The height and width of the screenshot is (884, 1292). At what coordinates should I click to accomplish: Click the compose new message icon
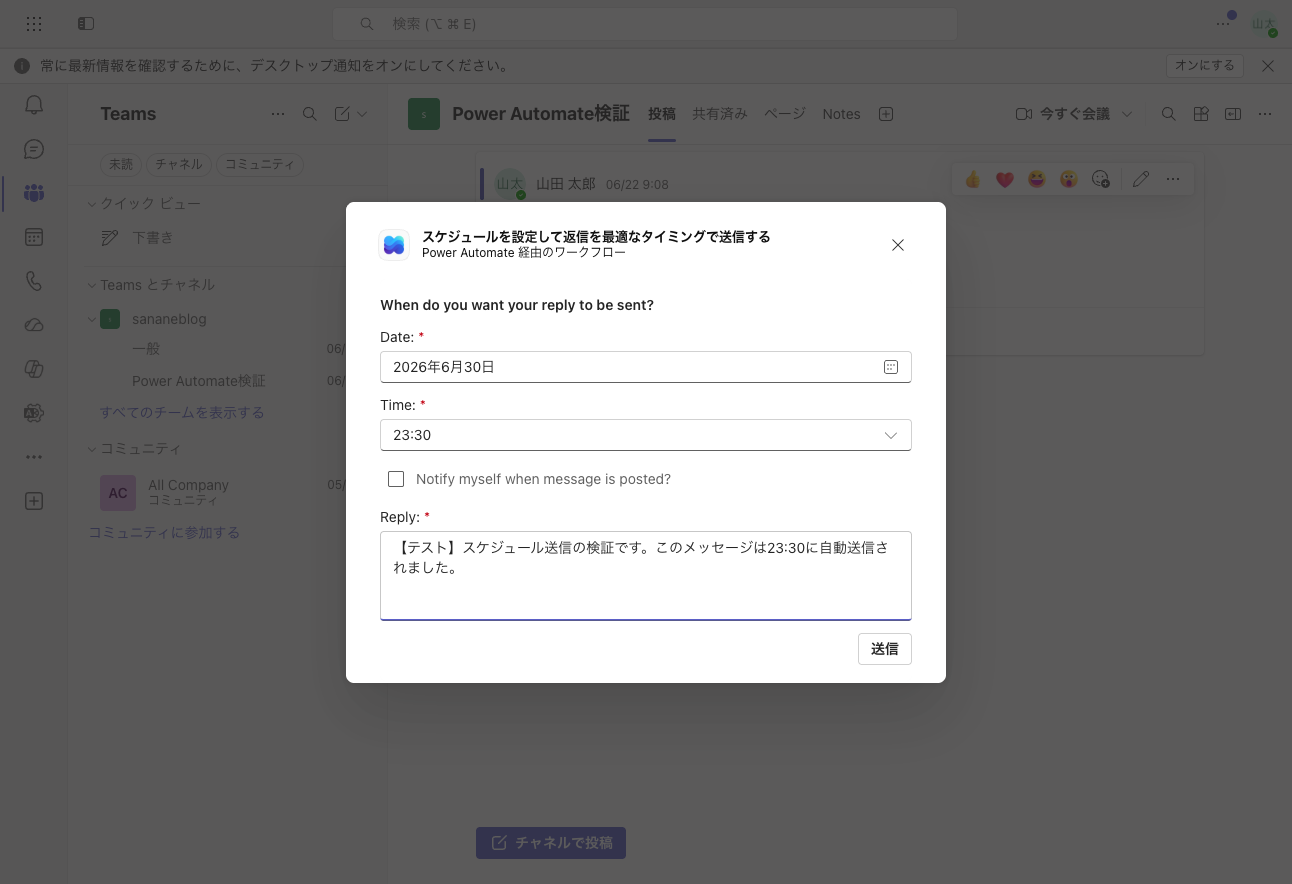(x=342, y=114)
